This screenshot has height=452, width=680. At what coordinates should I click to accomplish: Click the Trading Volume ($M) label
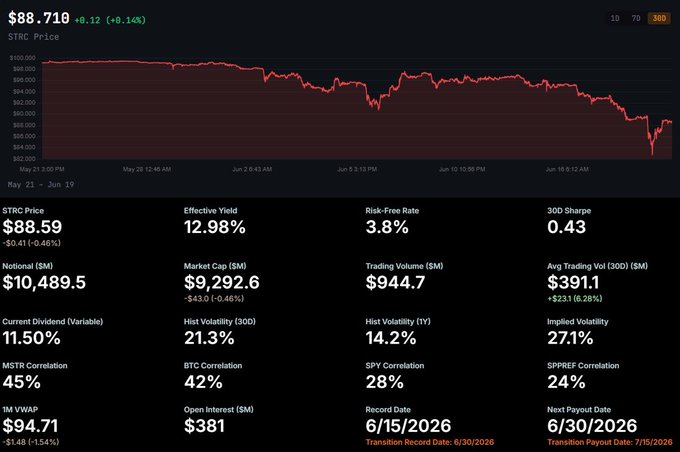tap(404, 266)
